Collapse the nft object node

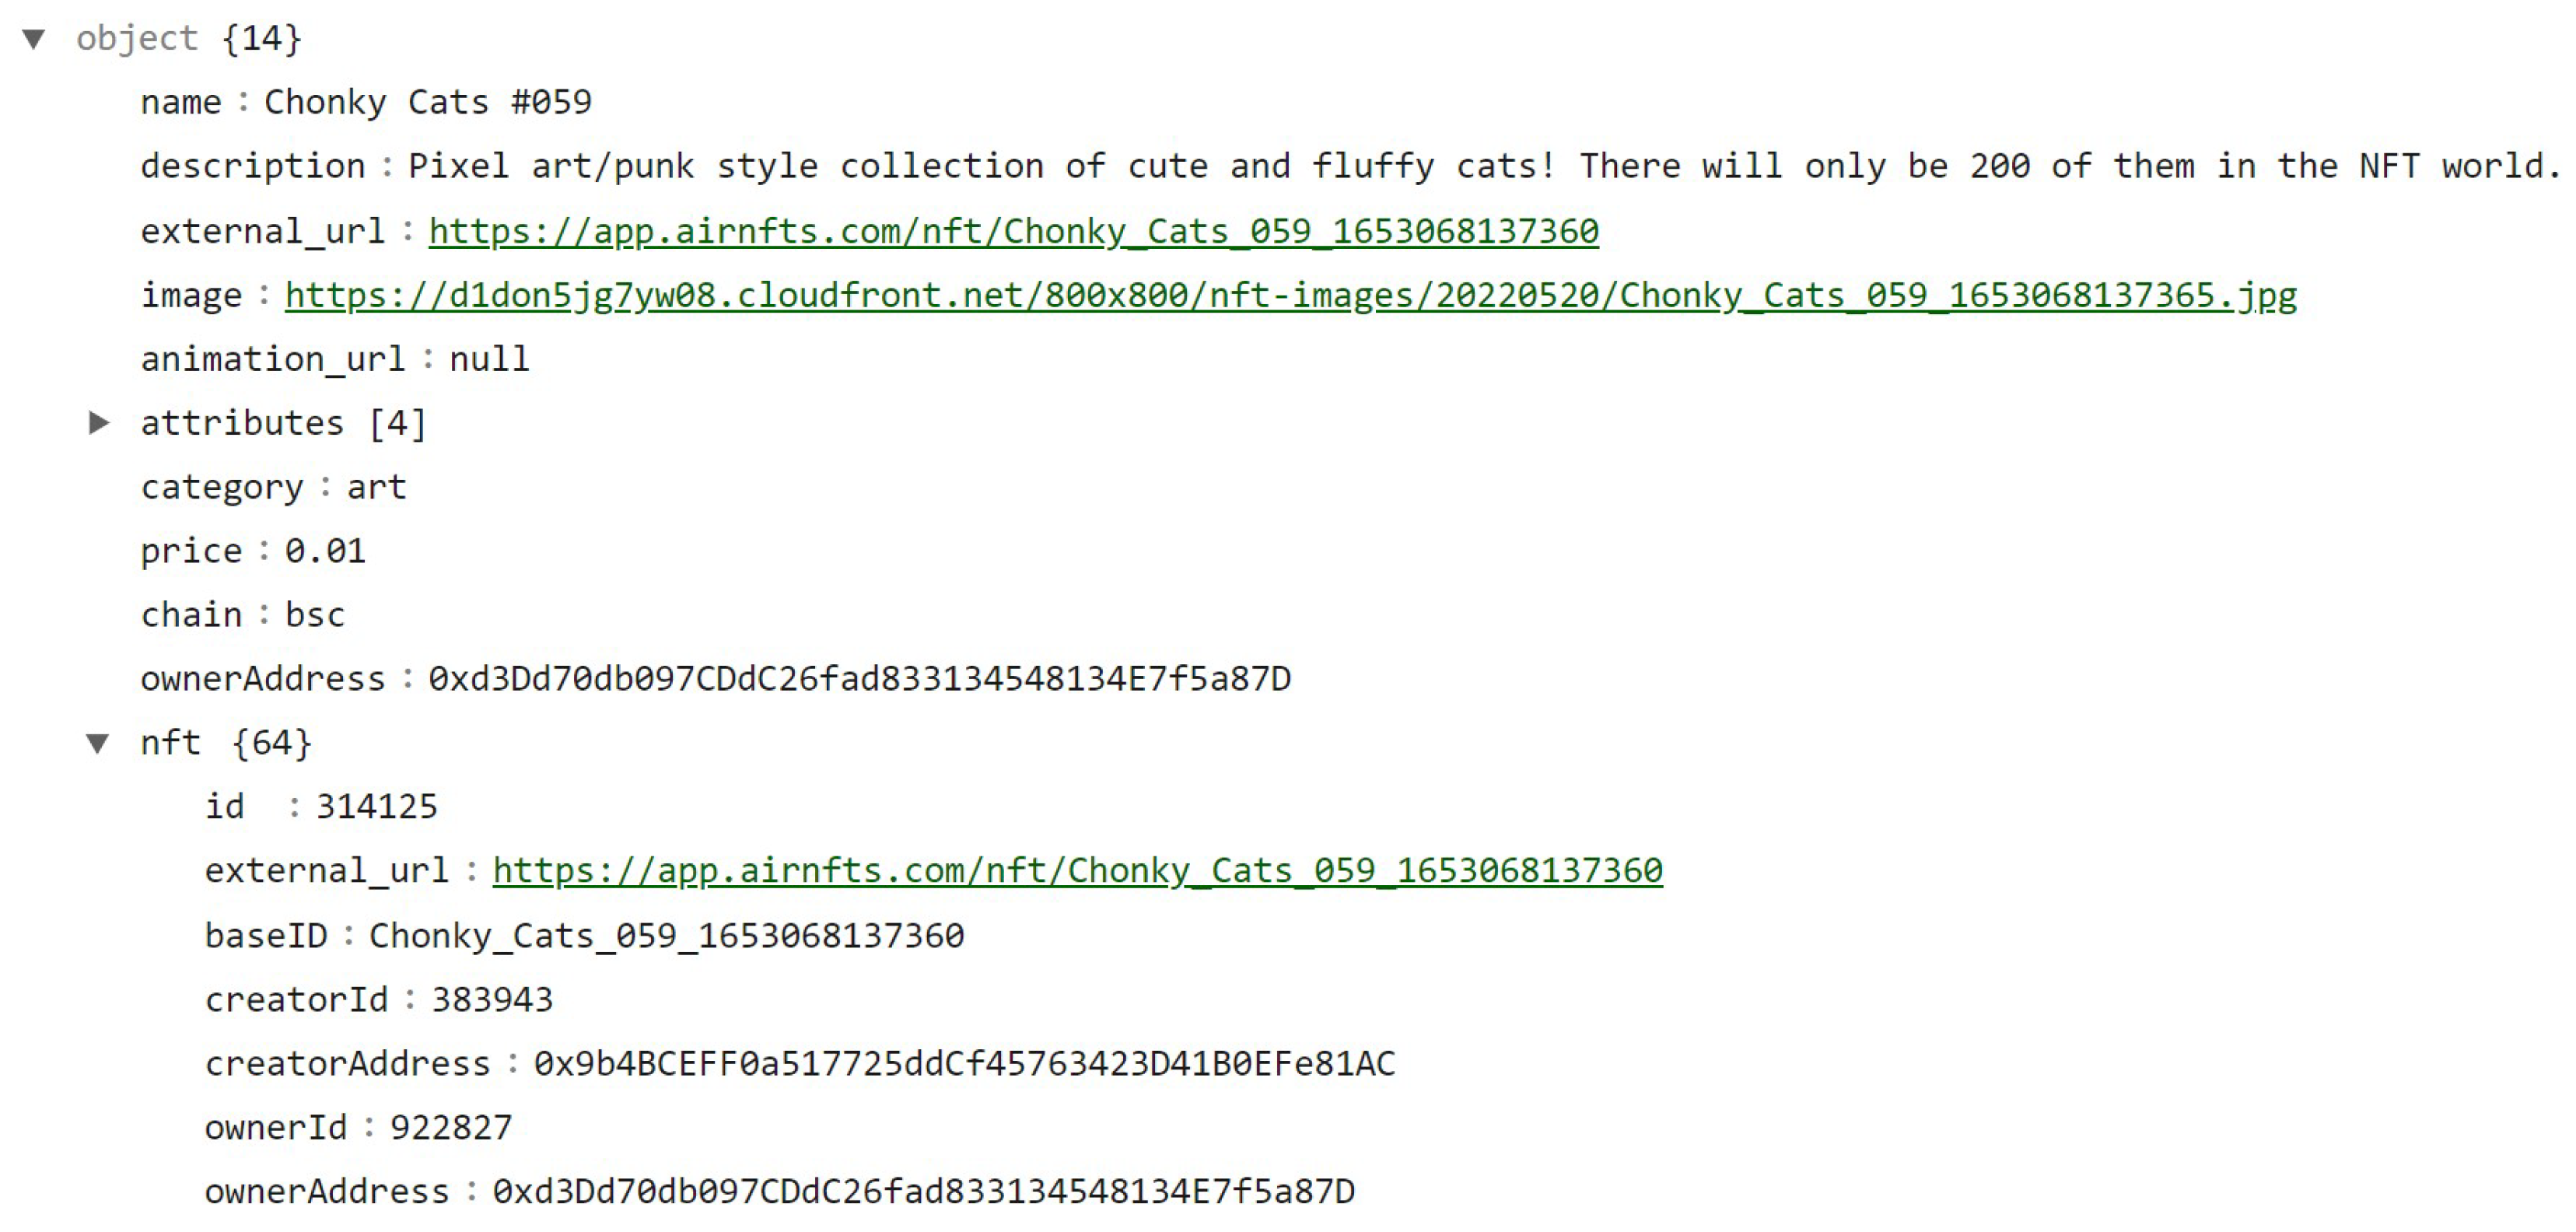point(98,743)
